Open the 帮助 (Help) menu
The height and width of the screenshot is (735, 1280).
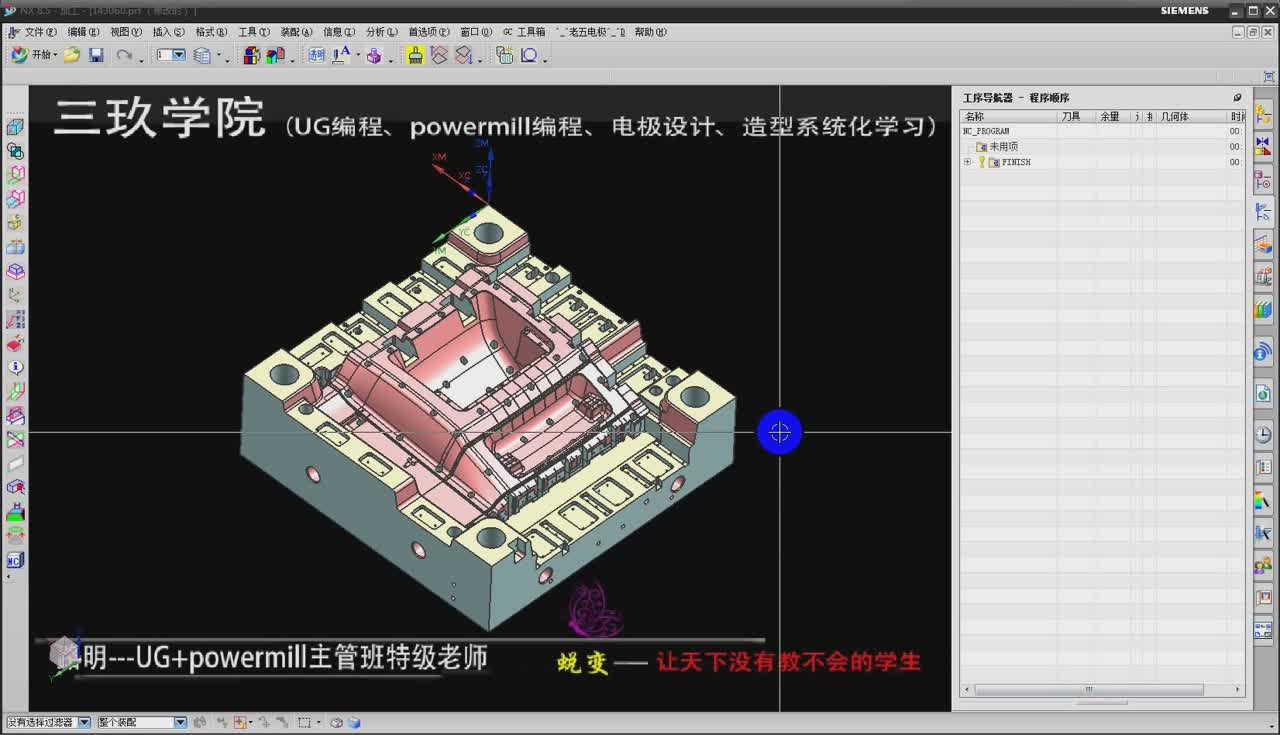651,32
